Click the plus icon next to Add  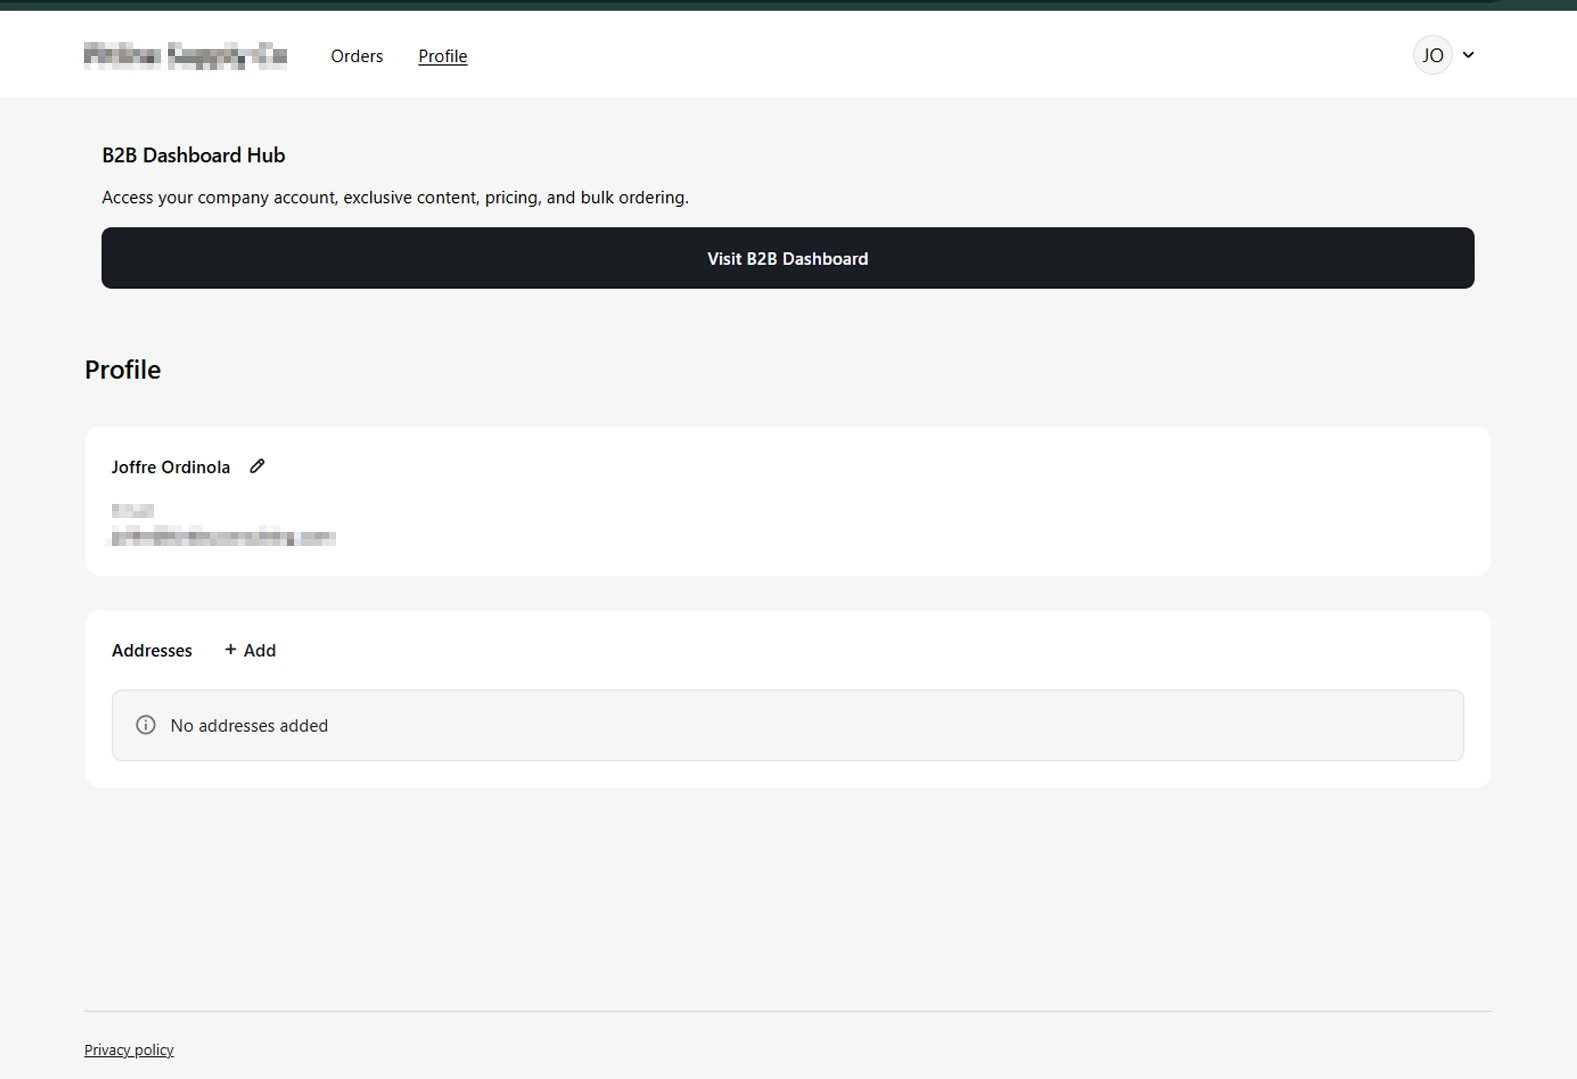[230, 650]
